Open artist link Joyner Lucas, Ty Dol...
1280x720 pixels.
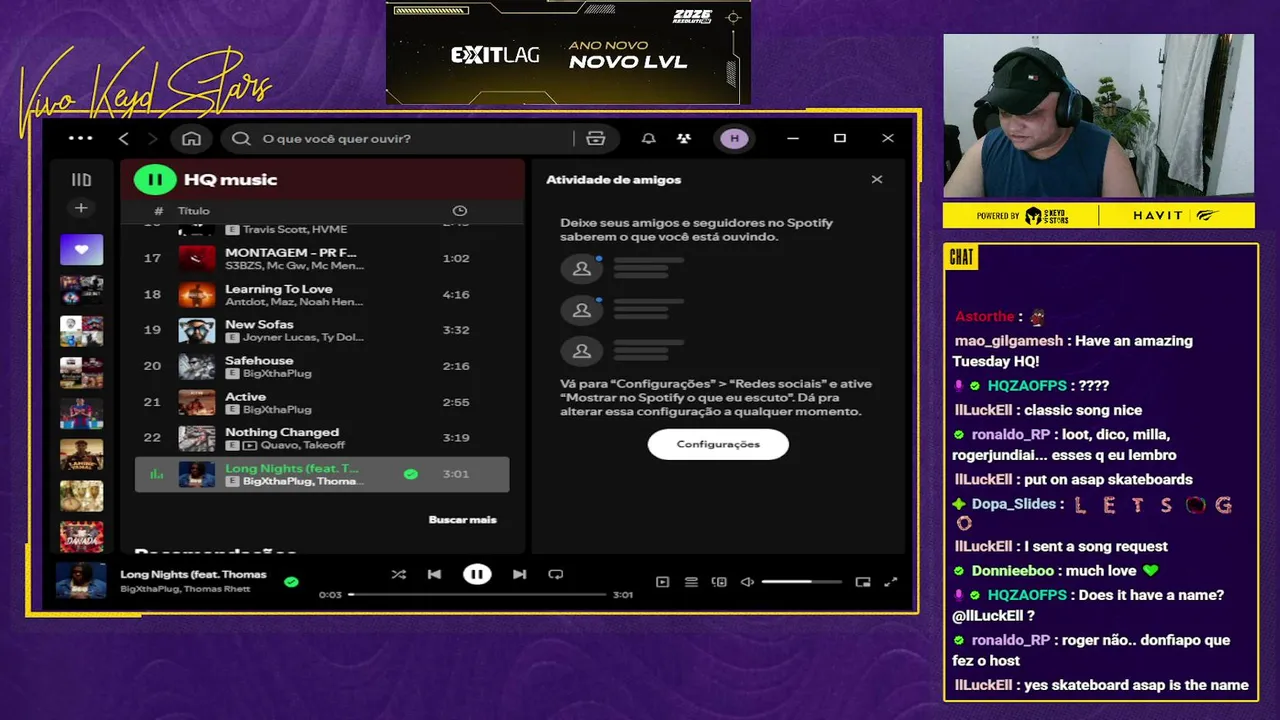pyautogui.click(x=303, y=337)
